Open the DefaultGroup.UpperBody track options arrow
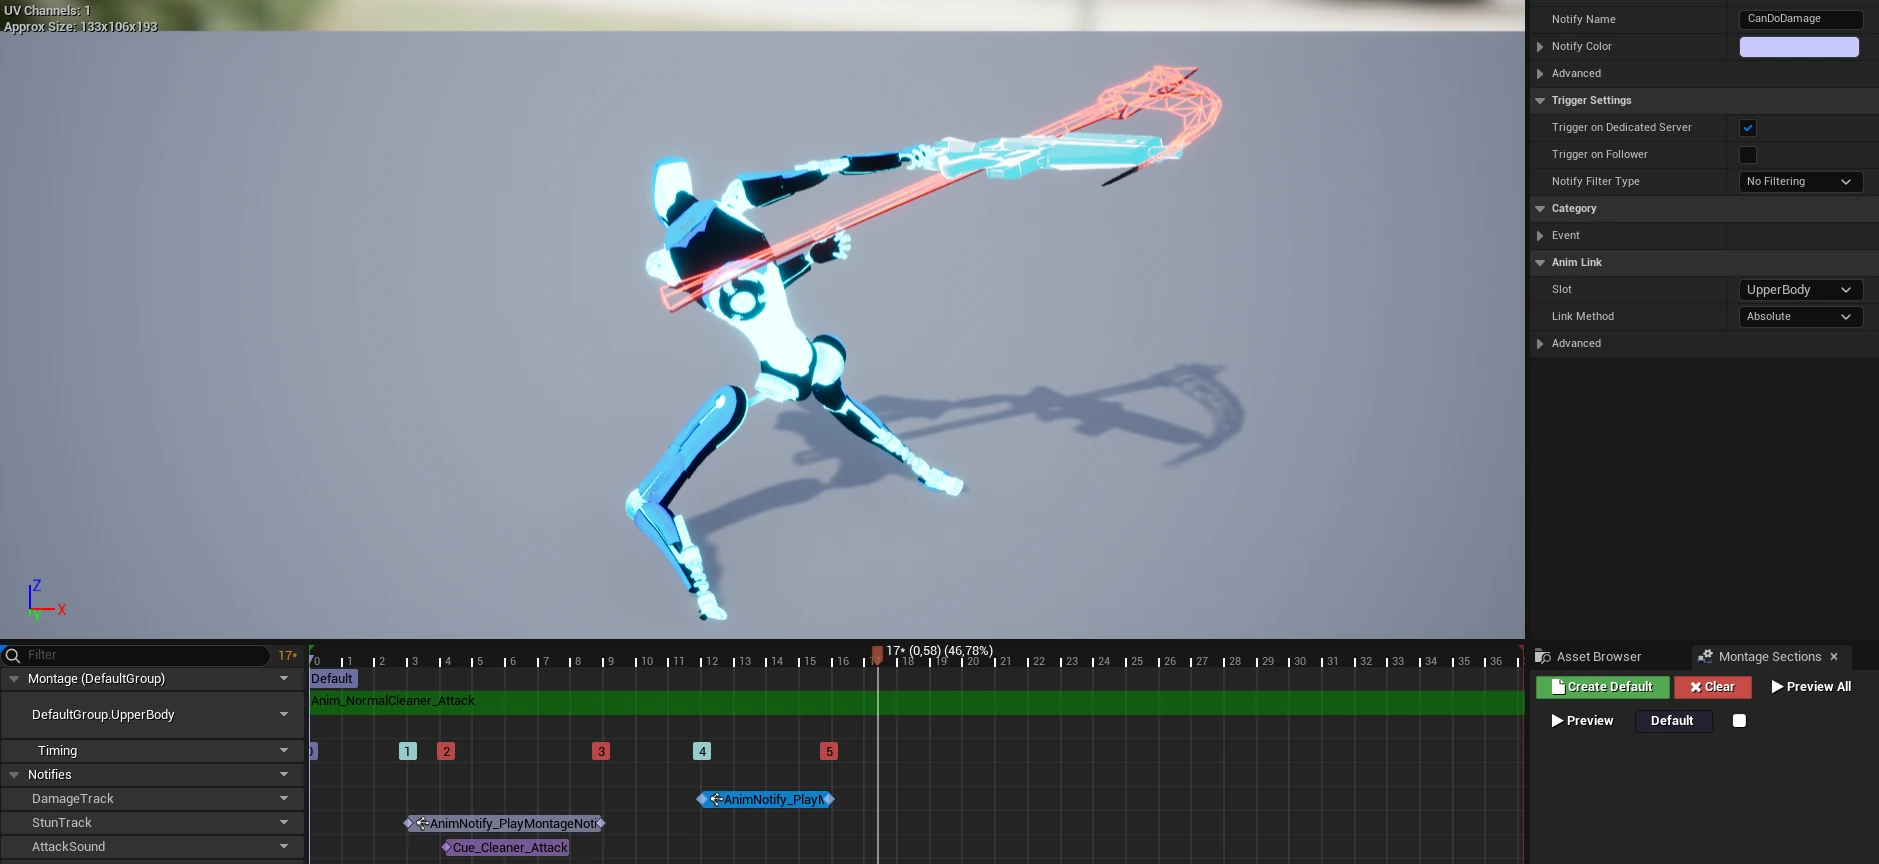This screenshot has height=864, width=1879. pos(284,715)
